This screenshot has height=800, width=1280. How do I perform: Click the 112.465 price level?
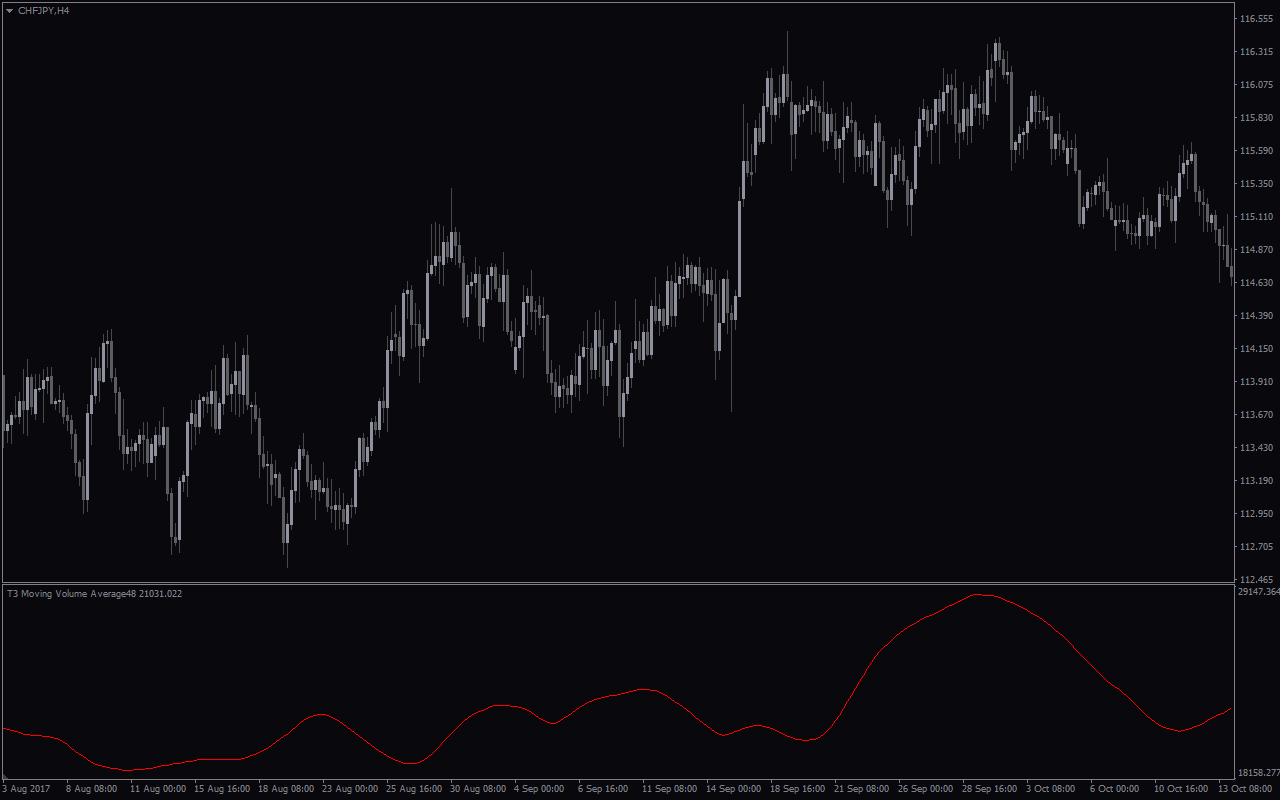click(x=1255, y=580)
